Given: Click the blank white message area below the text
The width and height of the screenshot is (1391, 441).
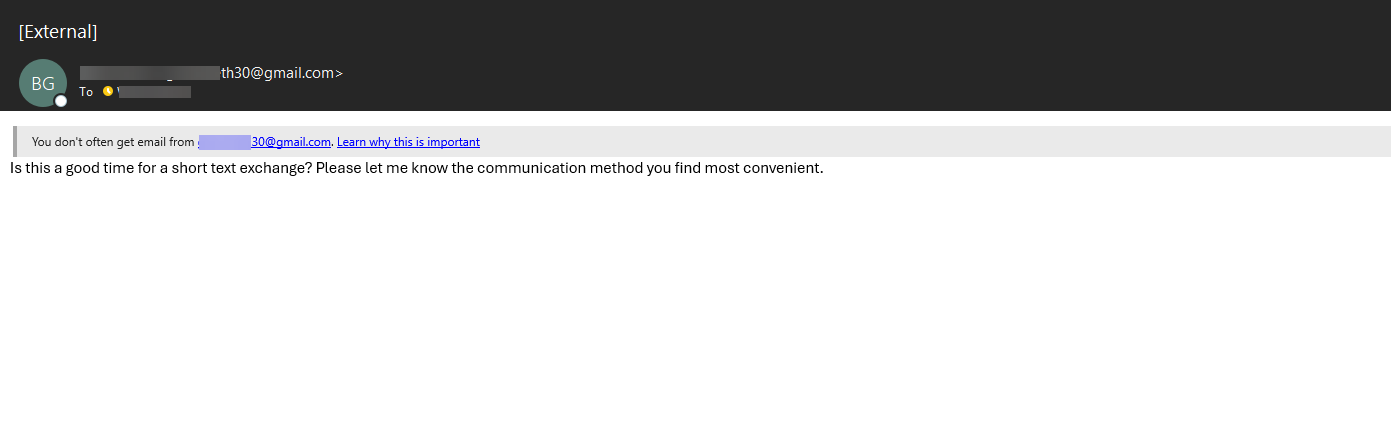Looking at the screenshot, I should pos(695,310).
